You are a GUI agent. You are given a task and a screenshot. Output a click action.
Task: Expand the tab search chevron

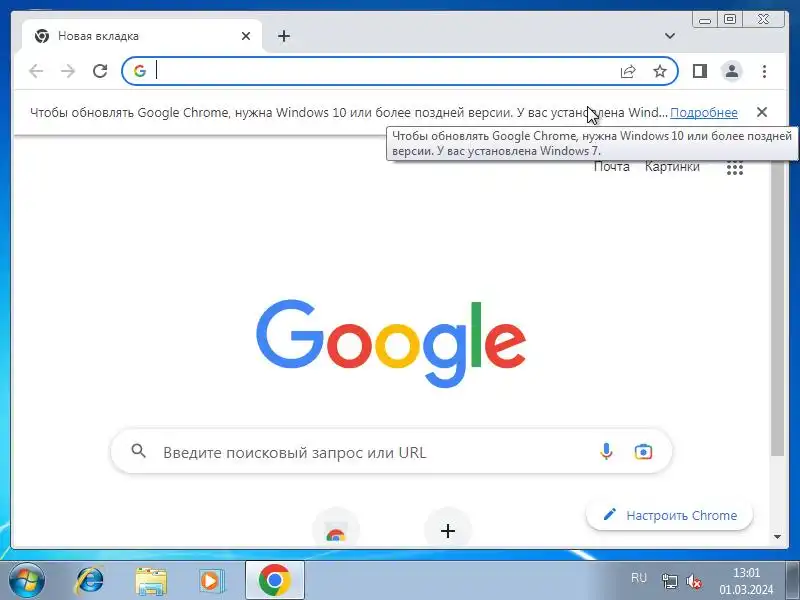(x=670, y=36)
